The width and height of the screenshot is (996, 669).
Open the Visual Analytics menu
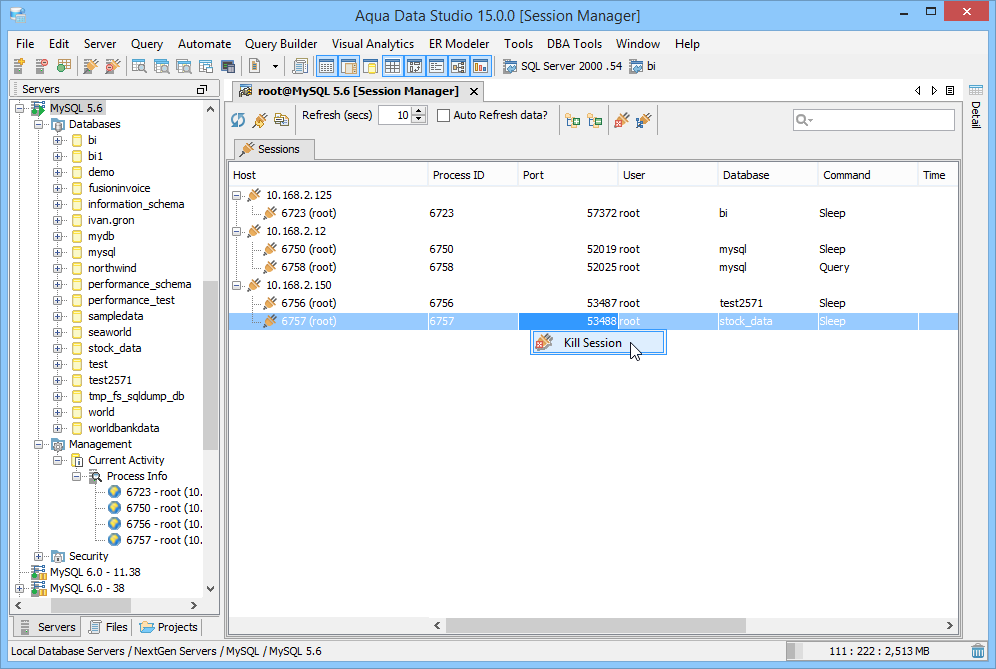[x=373, y=44]
